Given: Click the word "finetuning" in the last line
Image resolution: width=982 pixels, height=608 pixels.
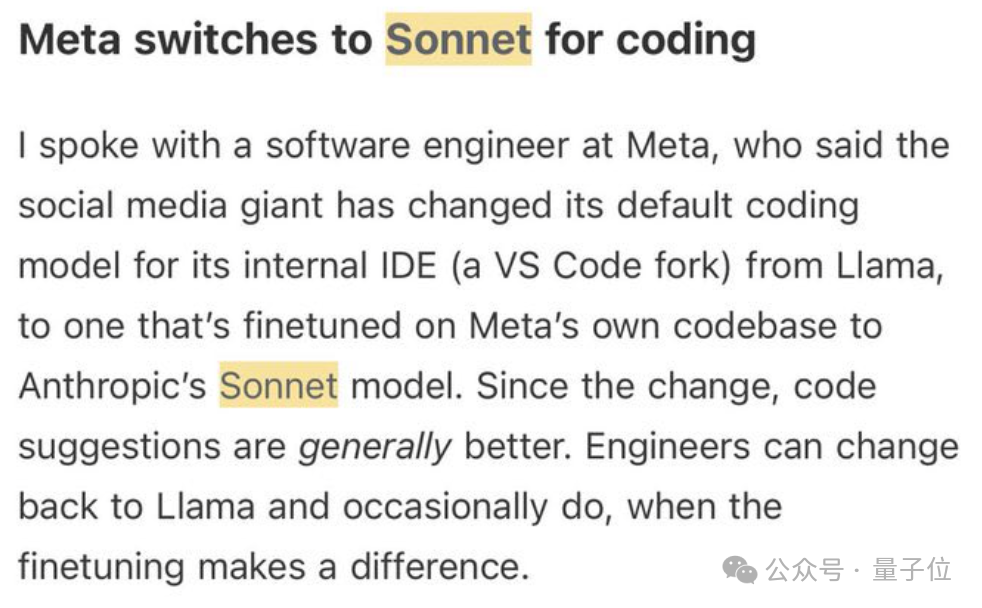Looking at the screenshot, I should pyautogui.click(x=101, y=566).
